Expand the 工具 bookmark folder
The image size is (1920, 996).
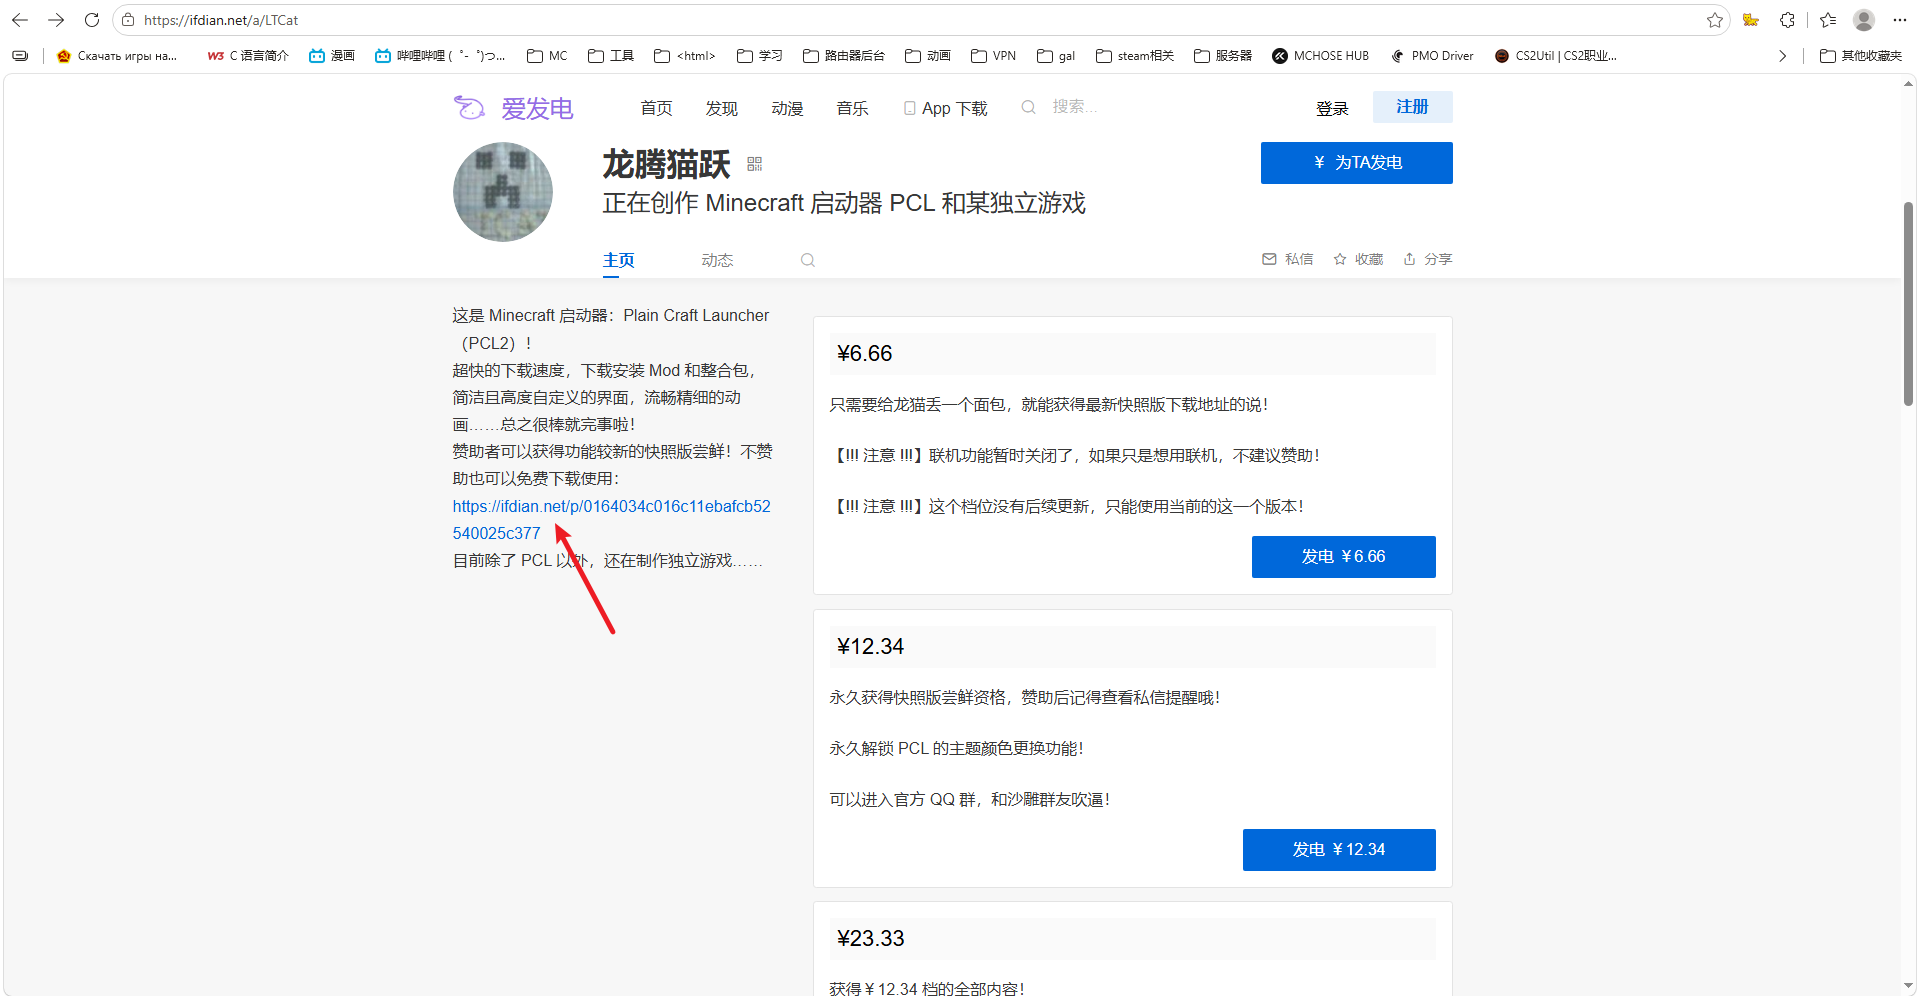click(611, 56)
